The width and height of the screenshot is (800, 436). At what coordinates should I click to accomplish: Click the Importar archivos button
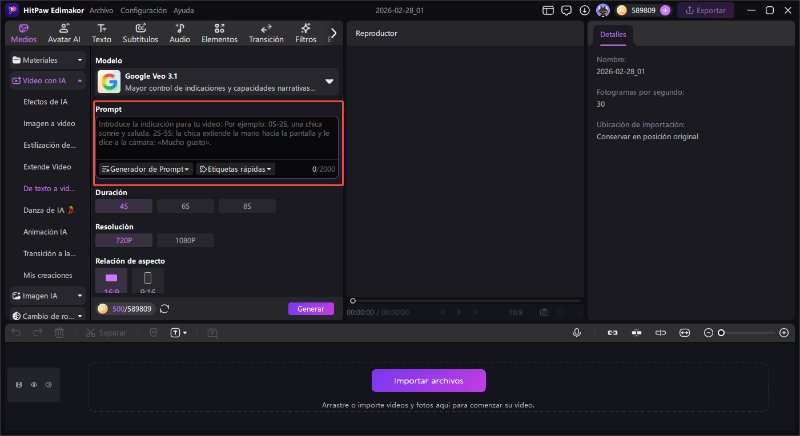click(429, 381)
